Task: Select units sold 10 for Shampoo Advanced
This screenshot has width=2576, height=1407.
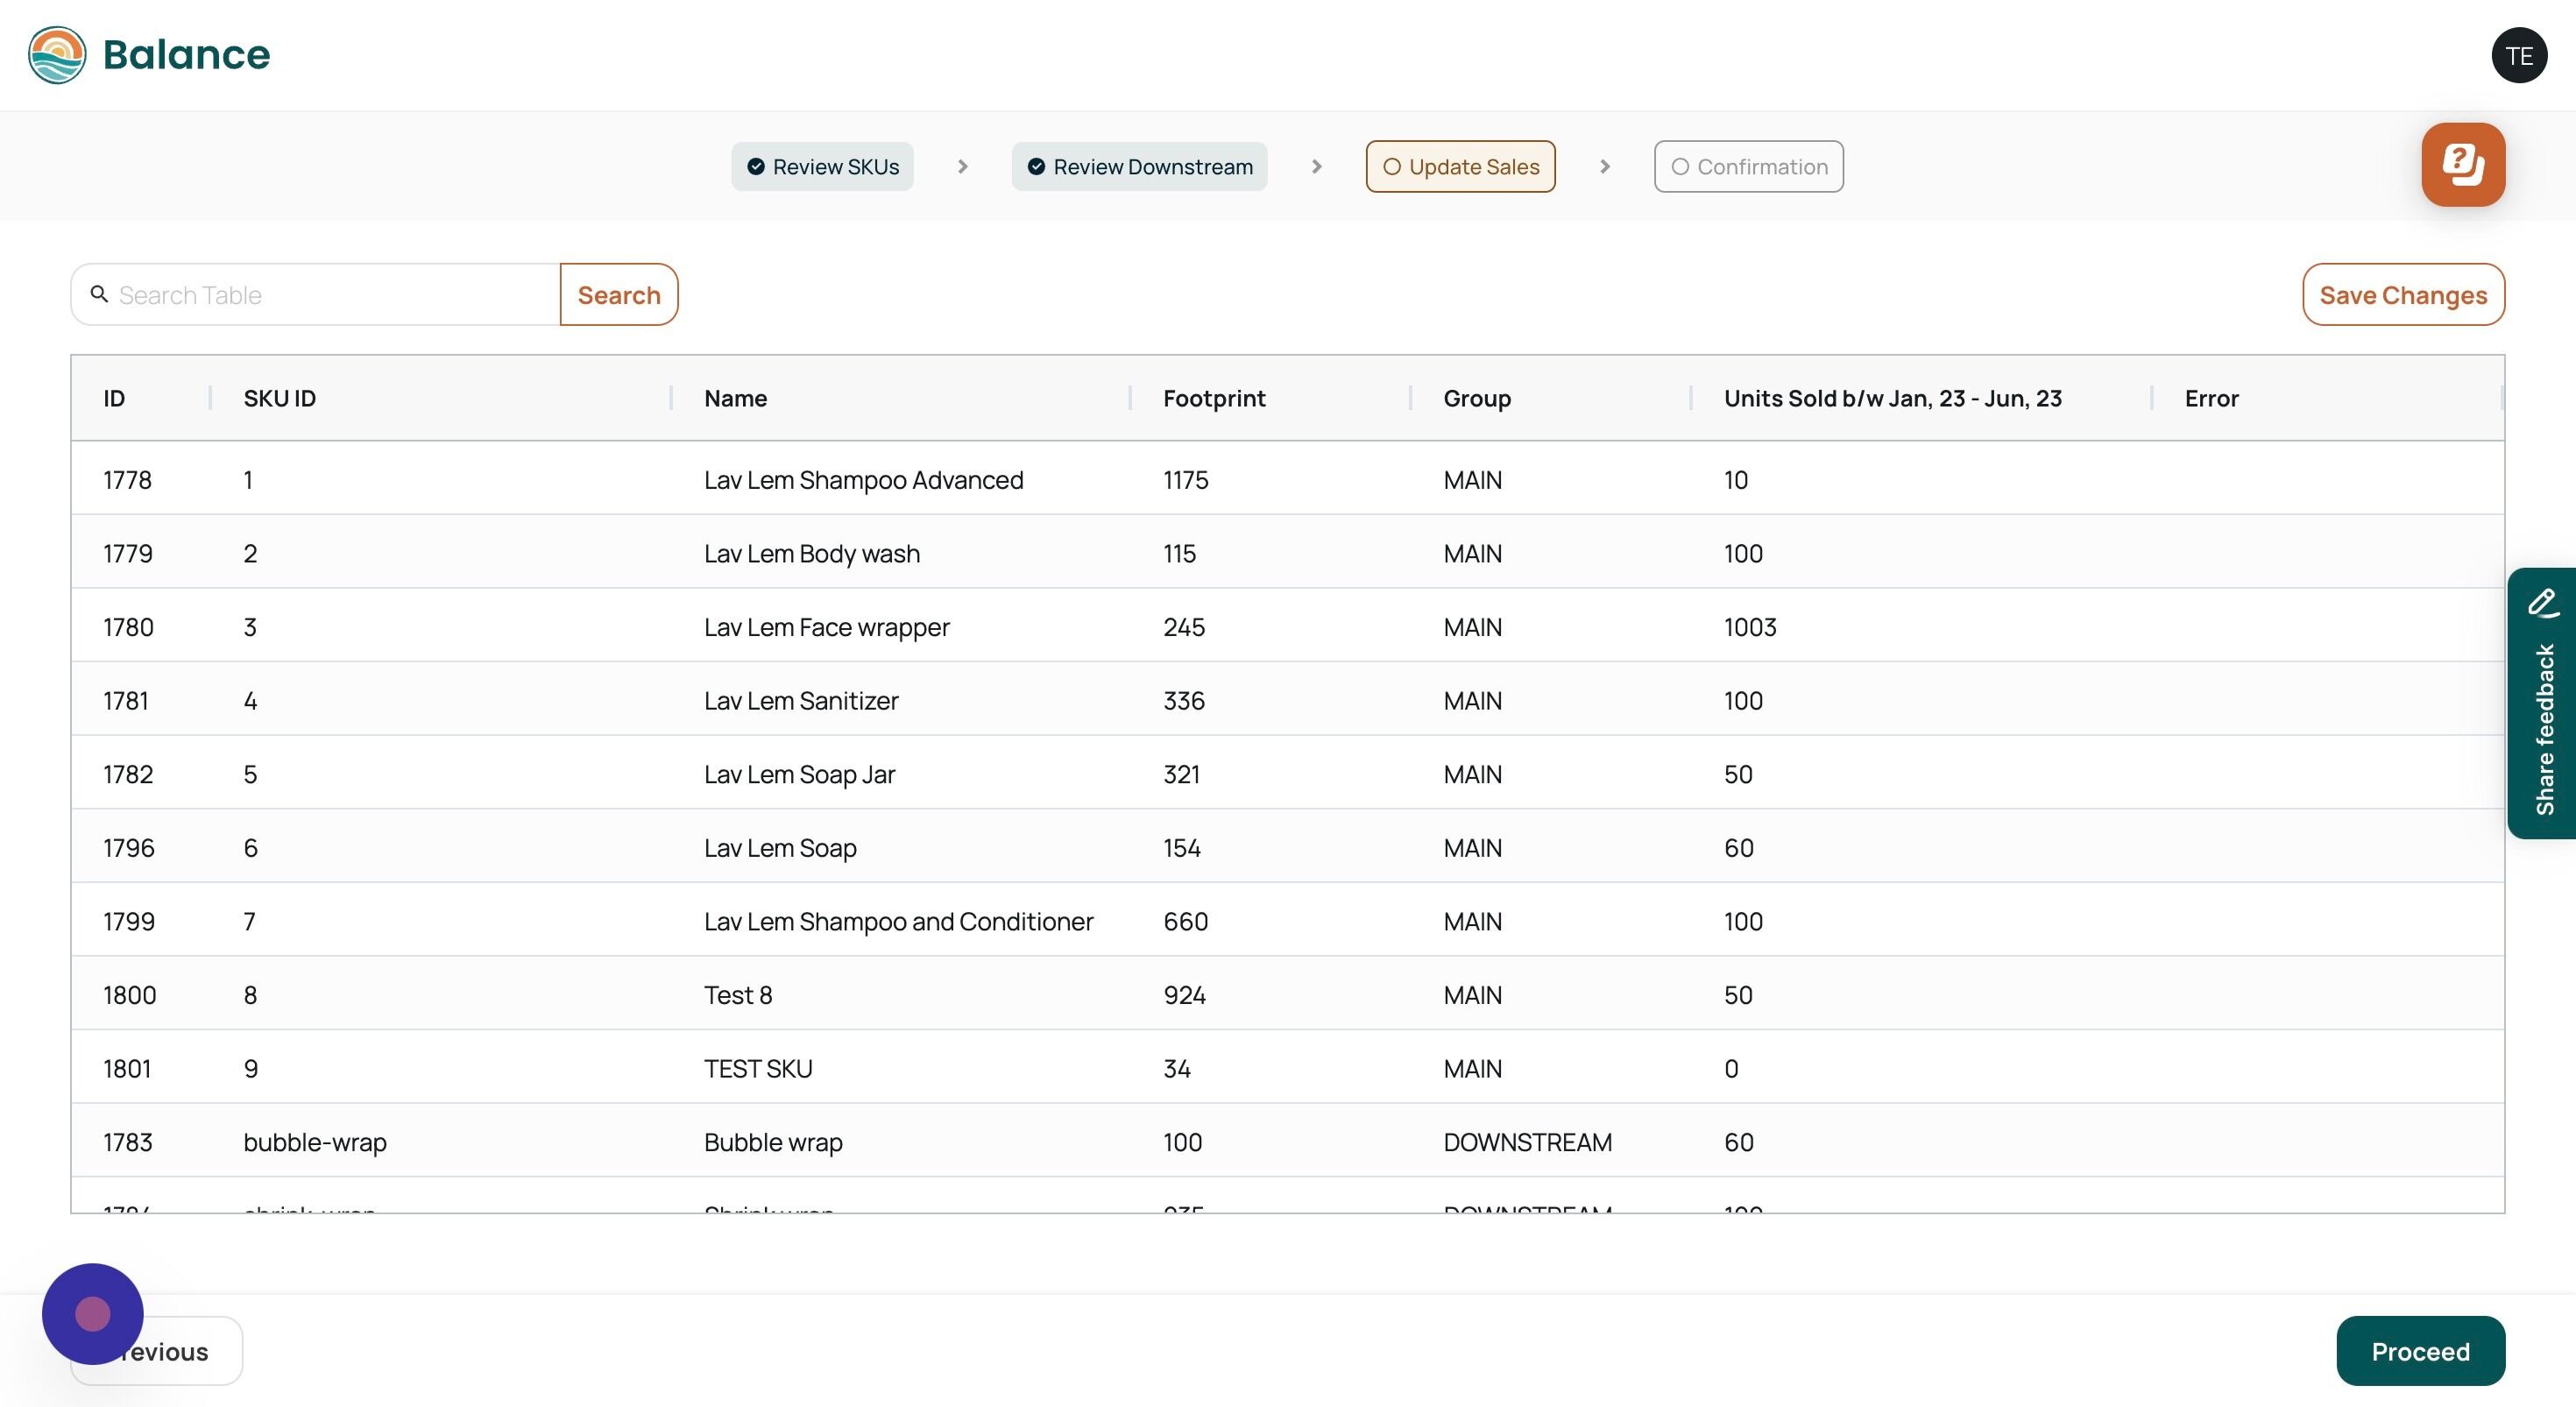Action: pos(1736,480)
